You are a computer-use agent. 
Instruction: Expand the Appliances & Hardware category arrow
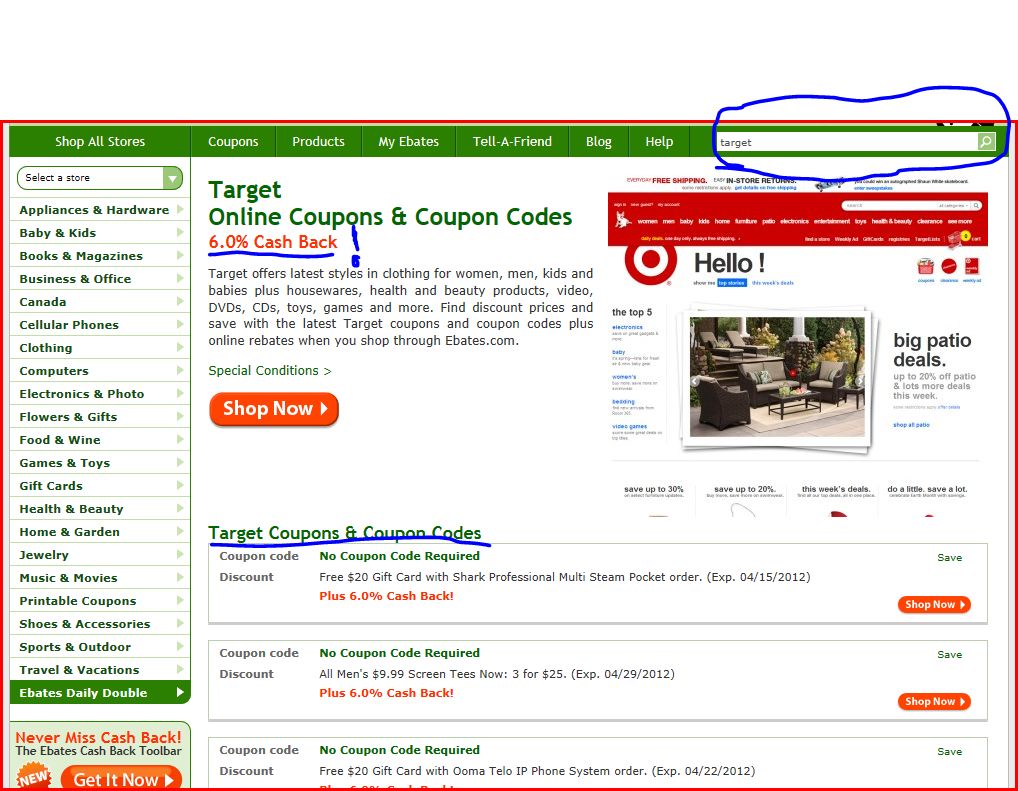[x=180, y=209]
